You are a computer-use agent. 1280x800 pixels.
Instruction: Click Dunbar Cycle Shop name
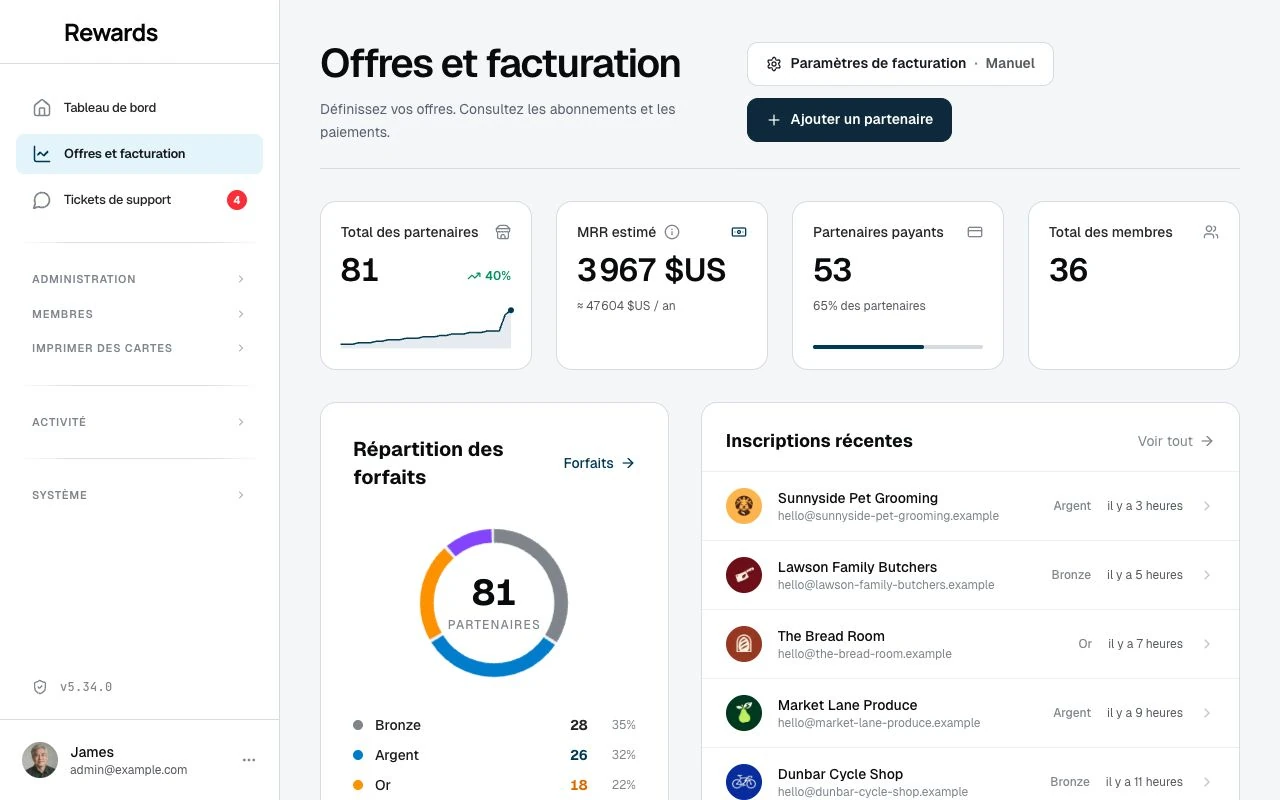(x=840, y=774)
